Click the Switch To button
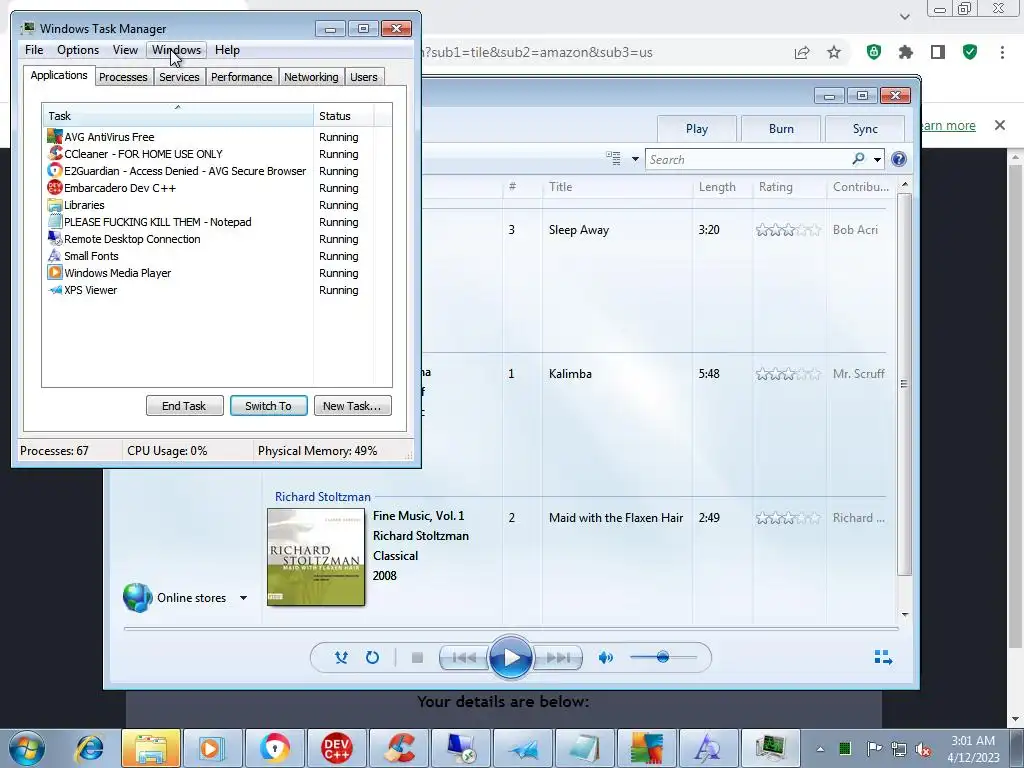This screenshot has height=768, width=1024. 268,406
